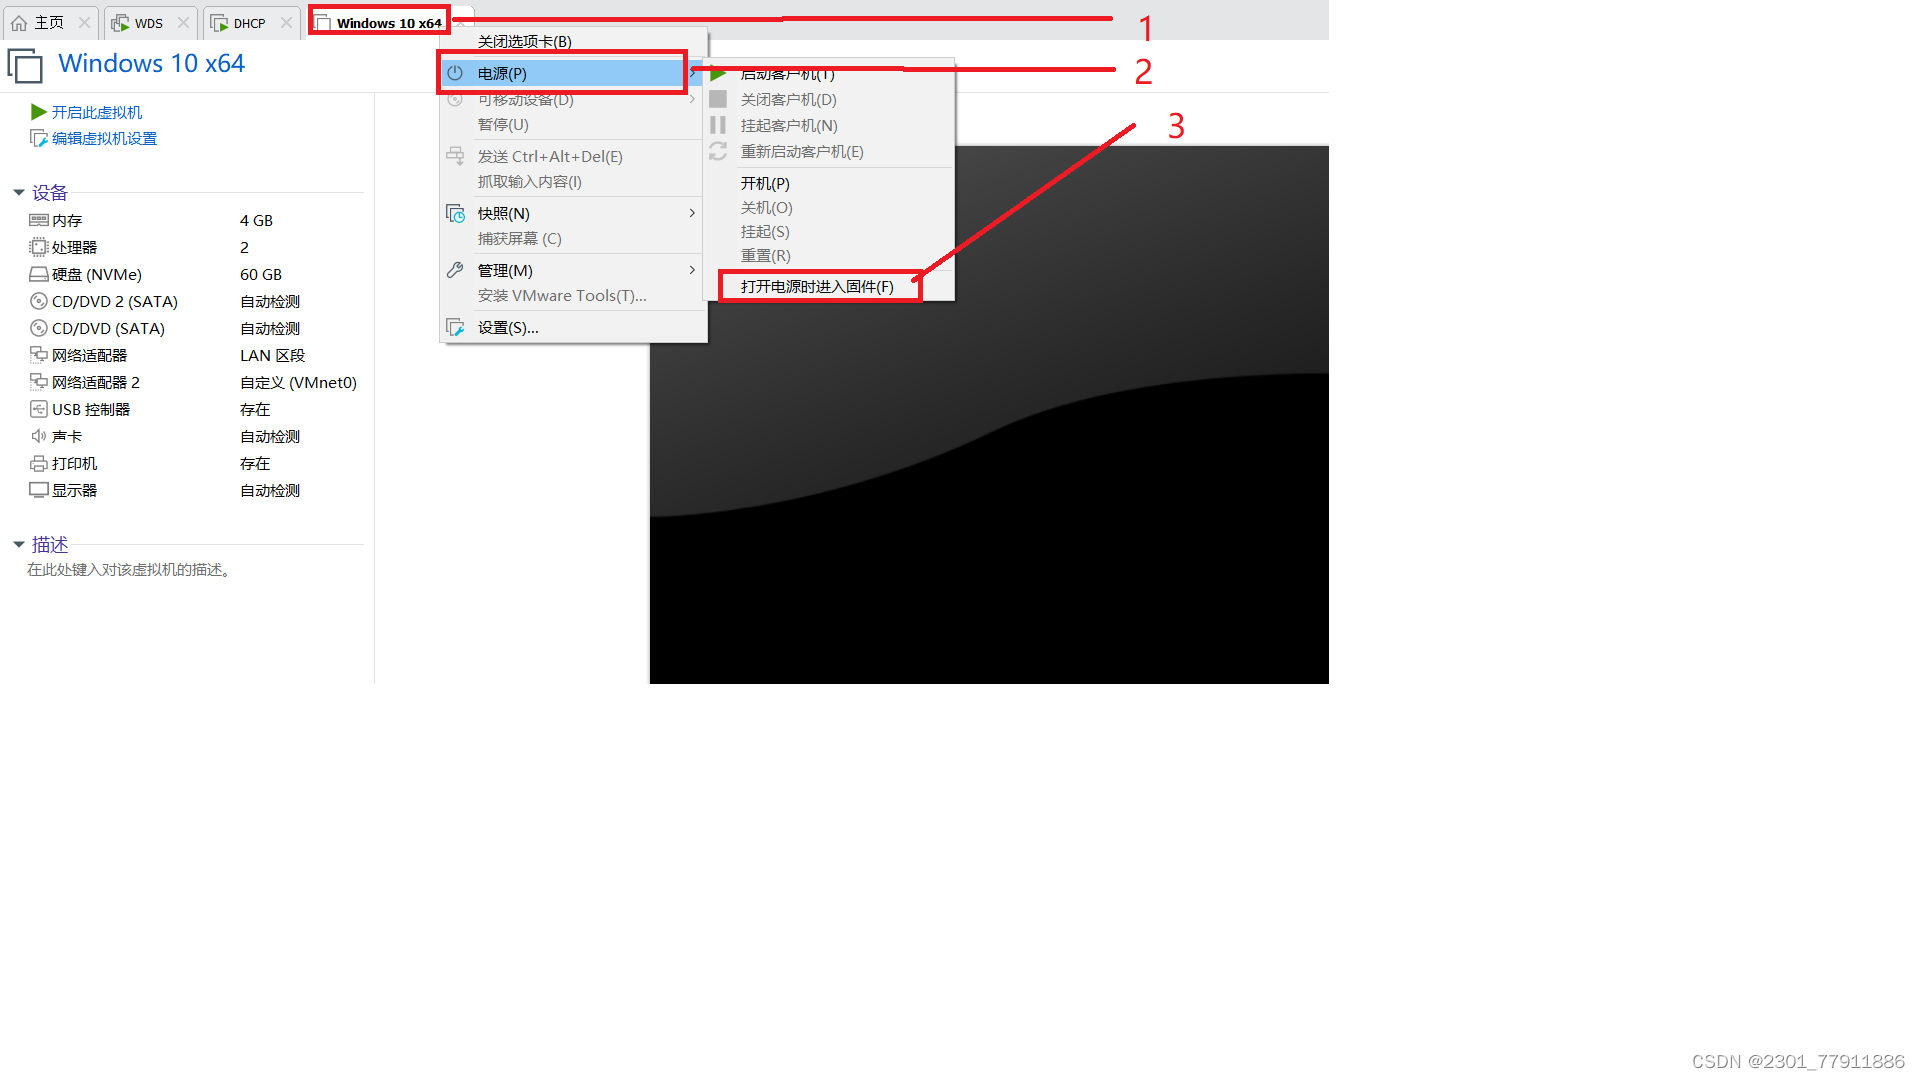Viewport: 1920px width, 1080px height.
Task: Select the USB 控制器 icon
Action: (39, 409)
